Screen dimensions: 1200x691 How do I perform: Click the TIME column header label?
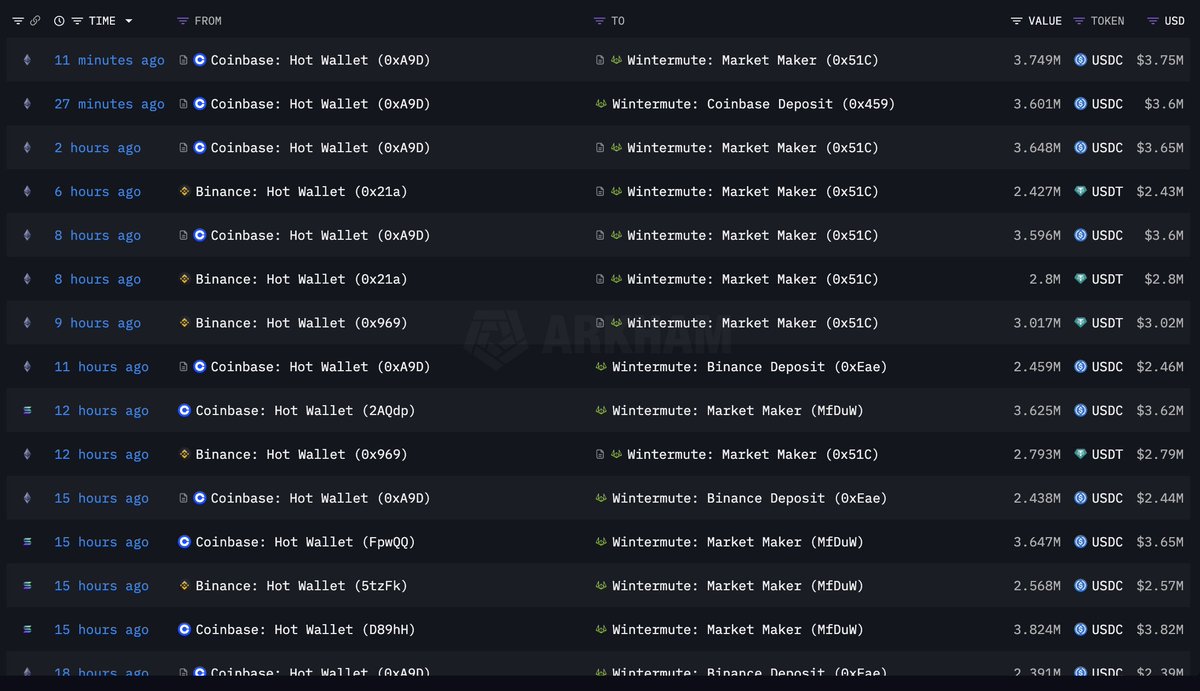(102, 21)
